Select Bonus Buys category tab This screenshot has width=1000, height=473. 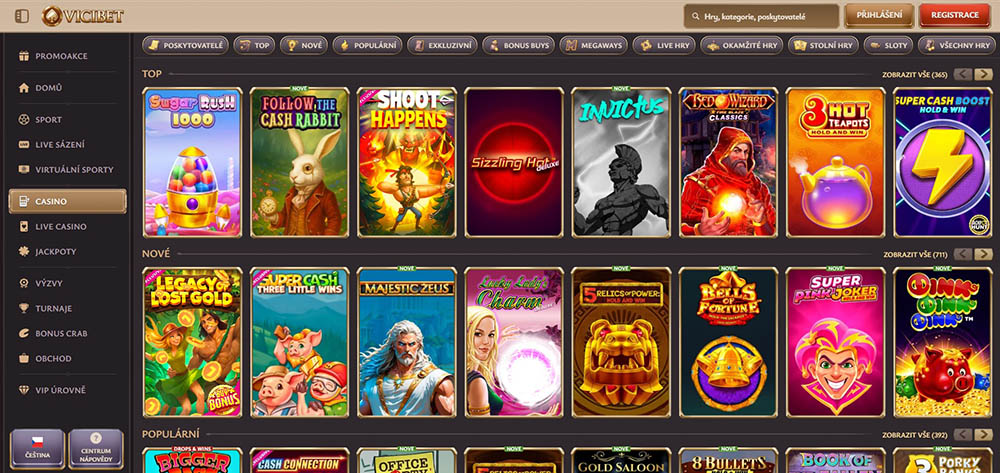pos(518,45)
